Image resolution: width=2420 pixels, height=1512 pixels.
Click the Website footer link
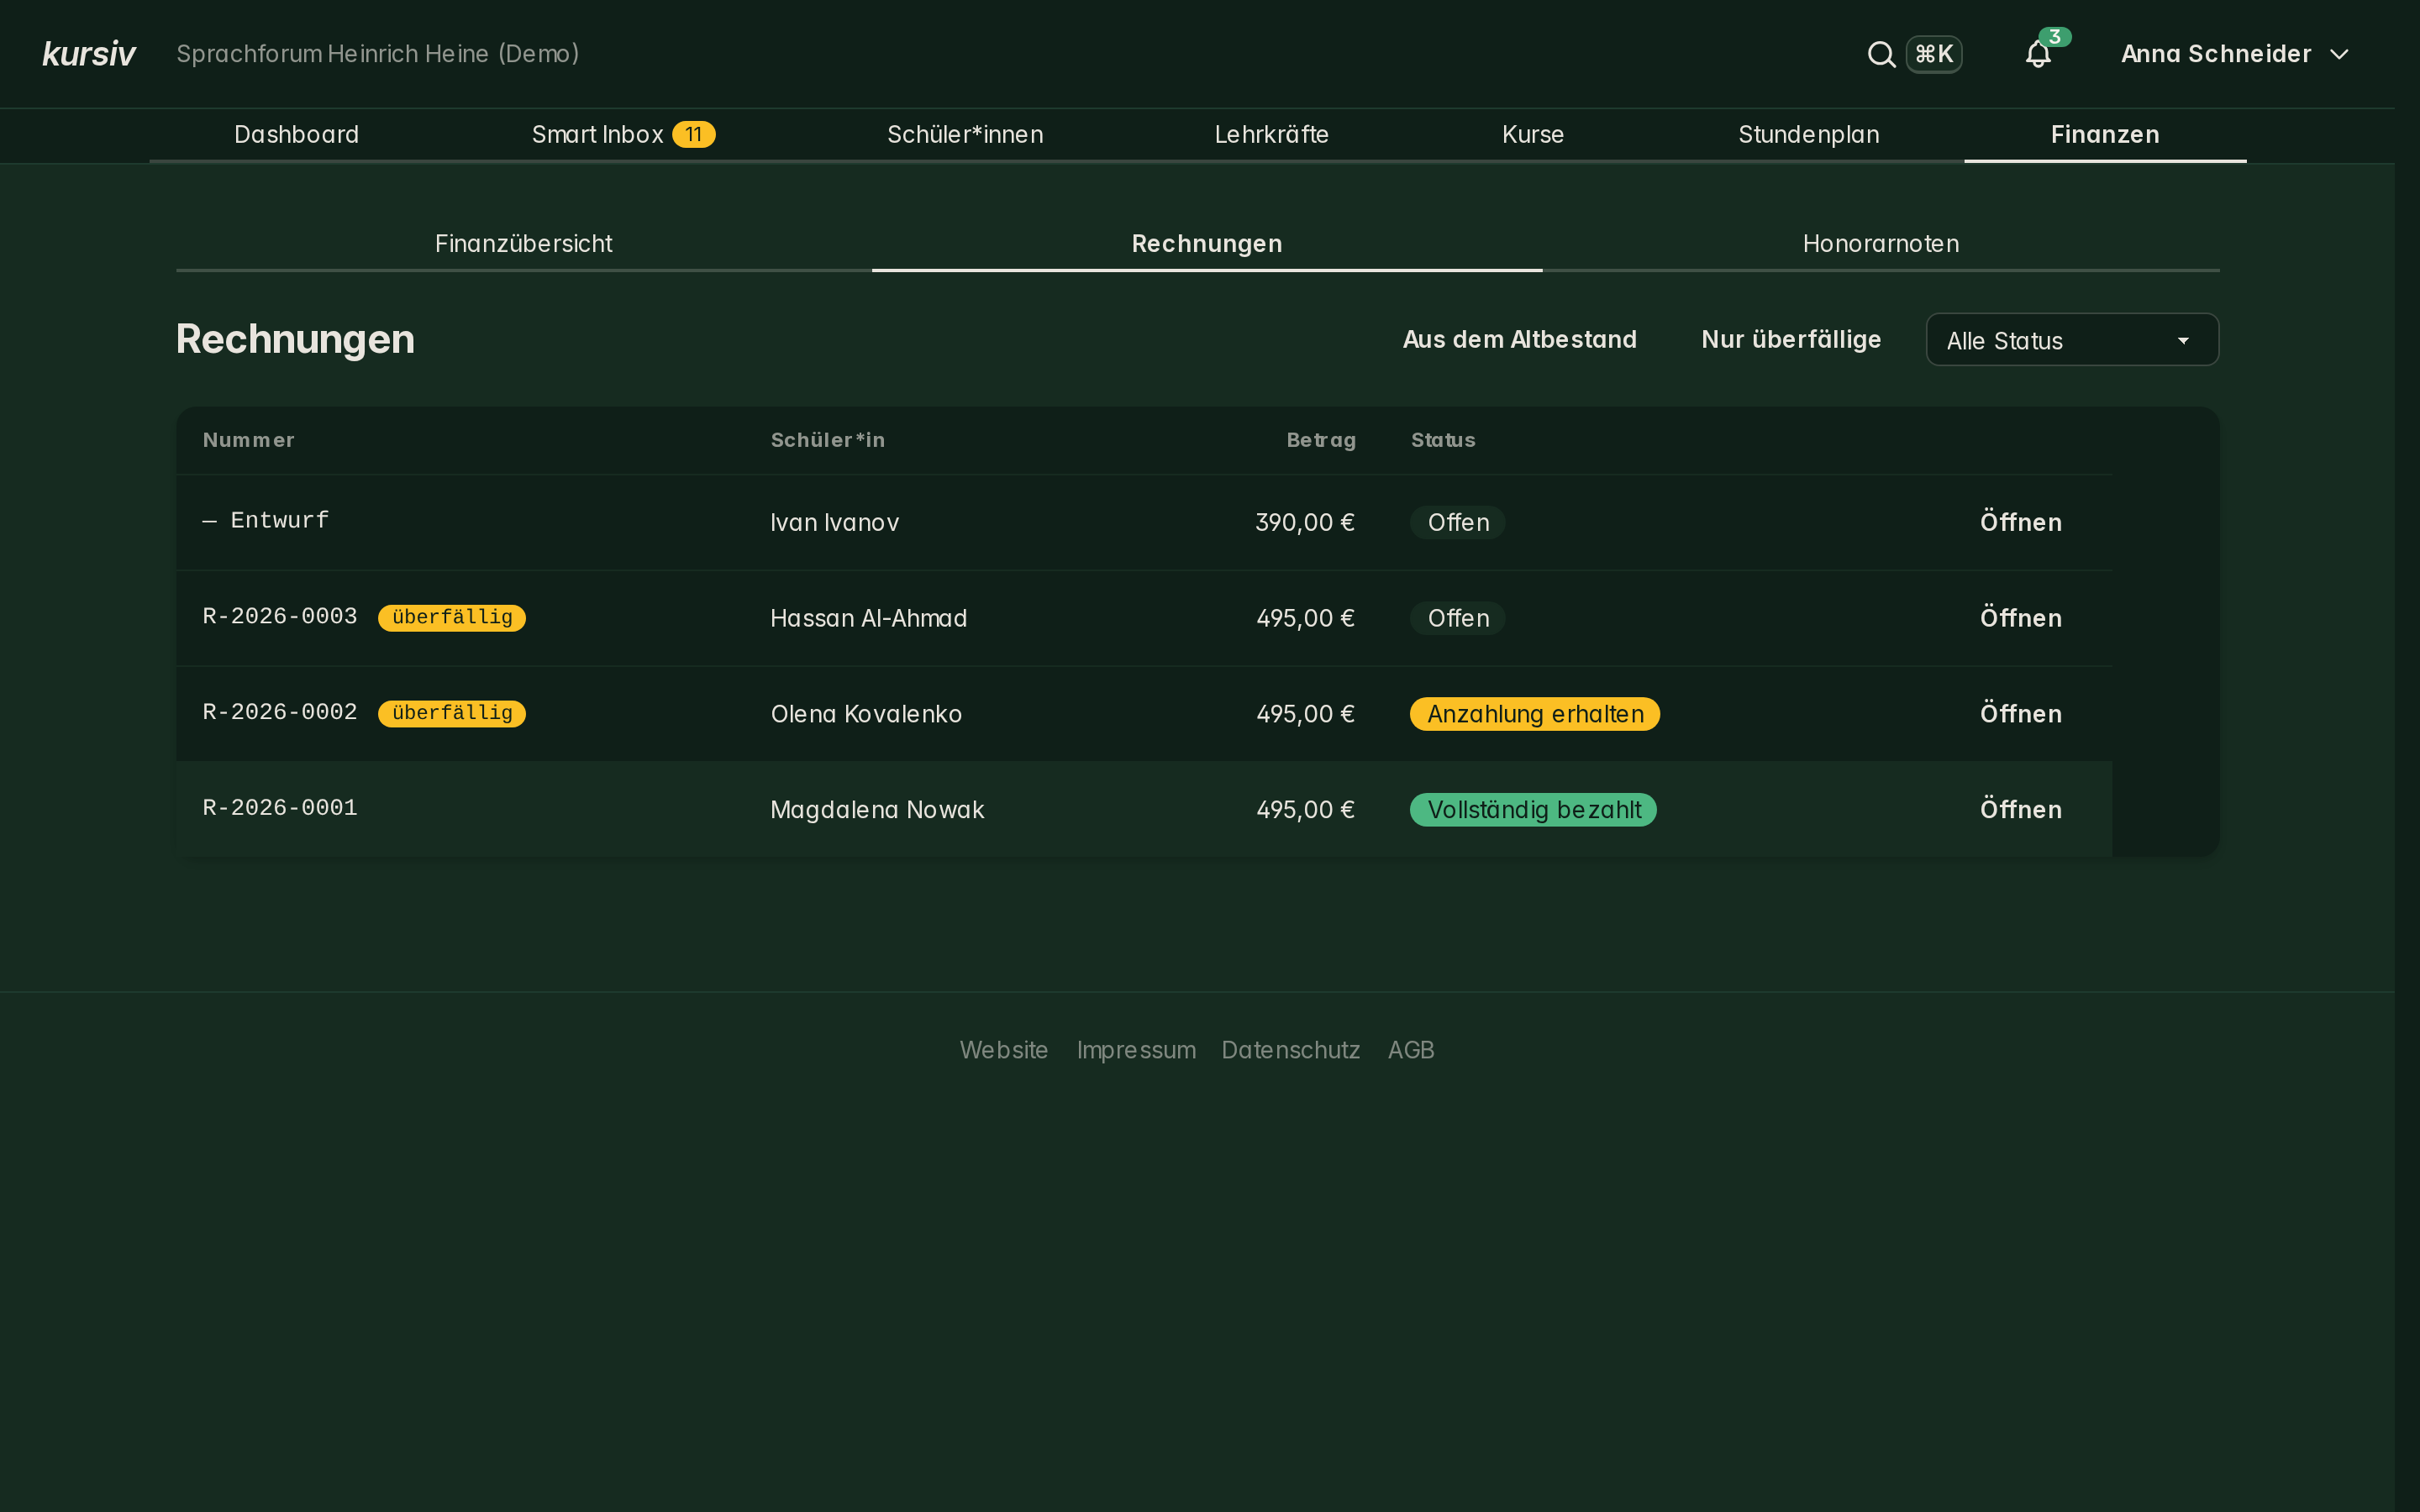(1003, 1050)
